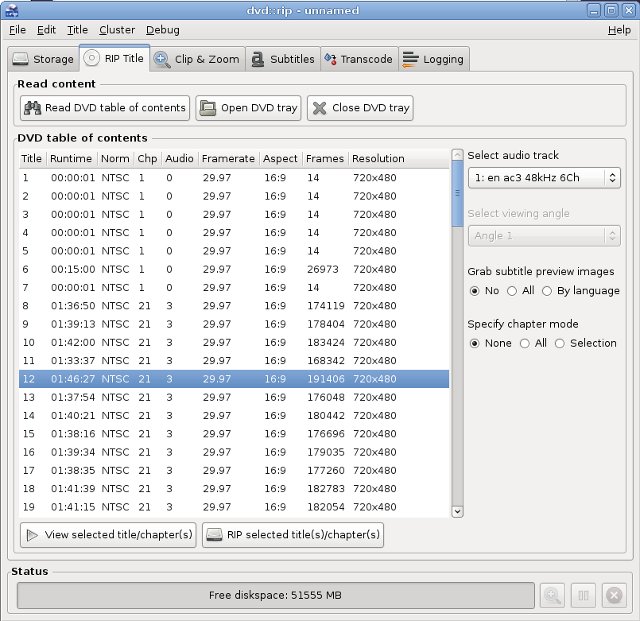Sort table by Framerate column header
This screenshot has height=621, width=640.
229,159
